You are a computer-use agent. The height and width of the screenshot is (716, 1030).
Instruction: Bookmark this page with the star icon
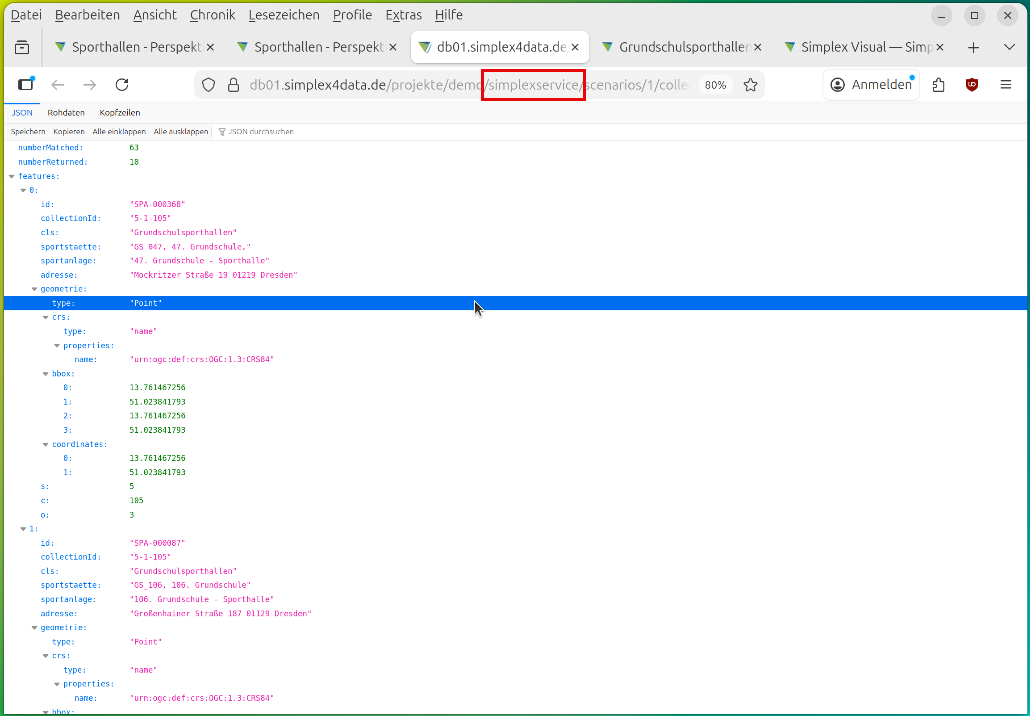click(750, 85)
